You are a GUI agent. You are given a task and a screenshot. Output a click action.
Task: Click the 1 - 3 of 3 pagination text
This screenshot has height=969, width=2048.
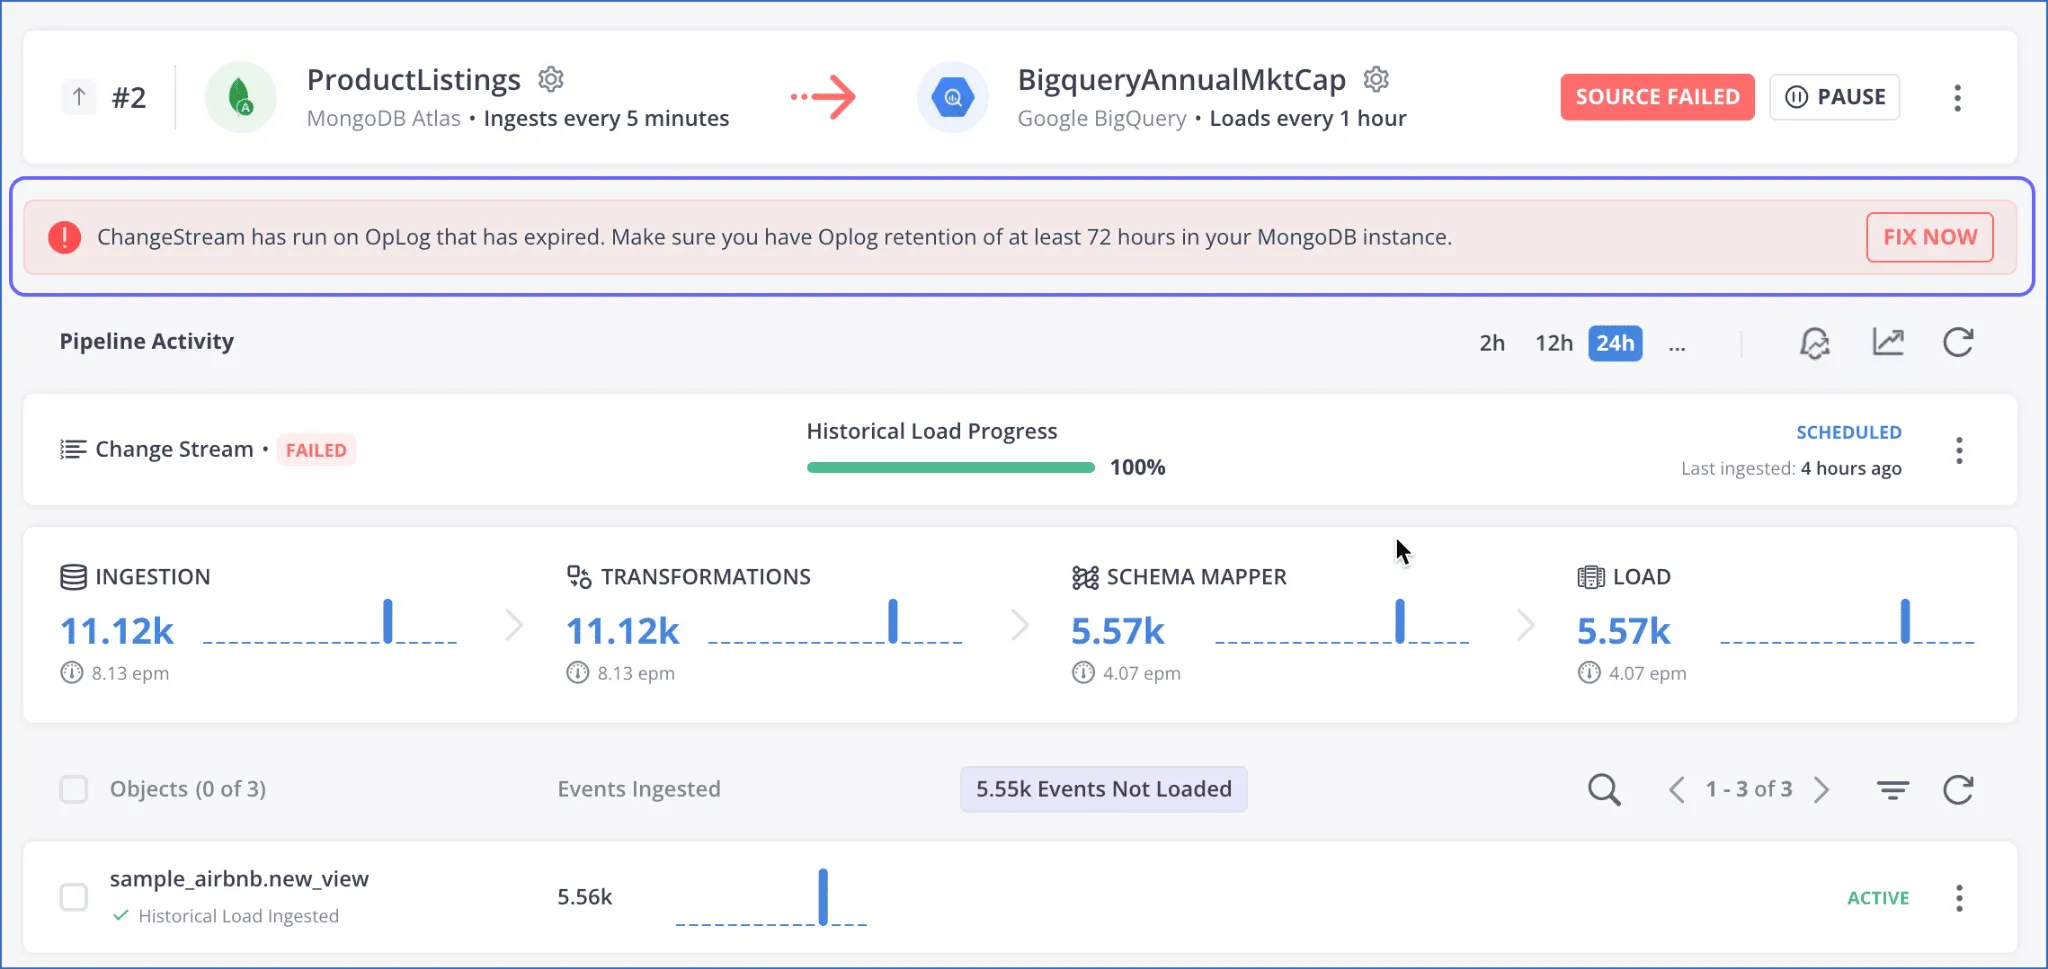[1749, 789]
